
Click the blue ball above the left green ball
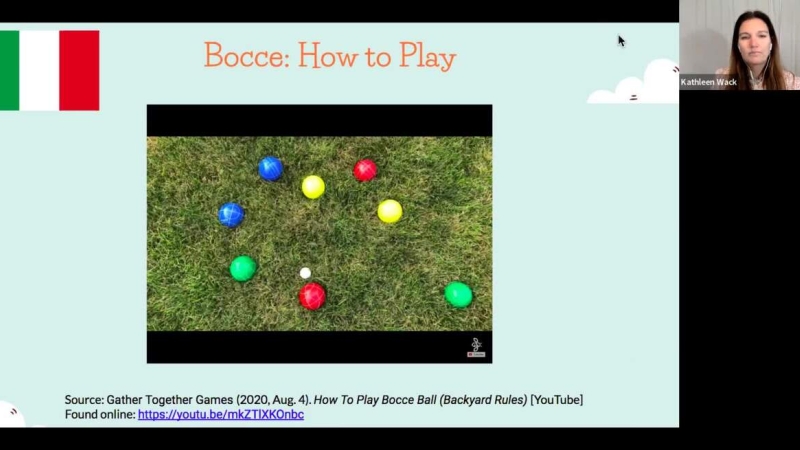point(231,214)
